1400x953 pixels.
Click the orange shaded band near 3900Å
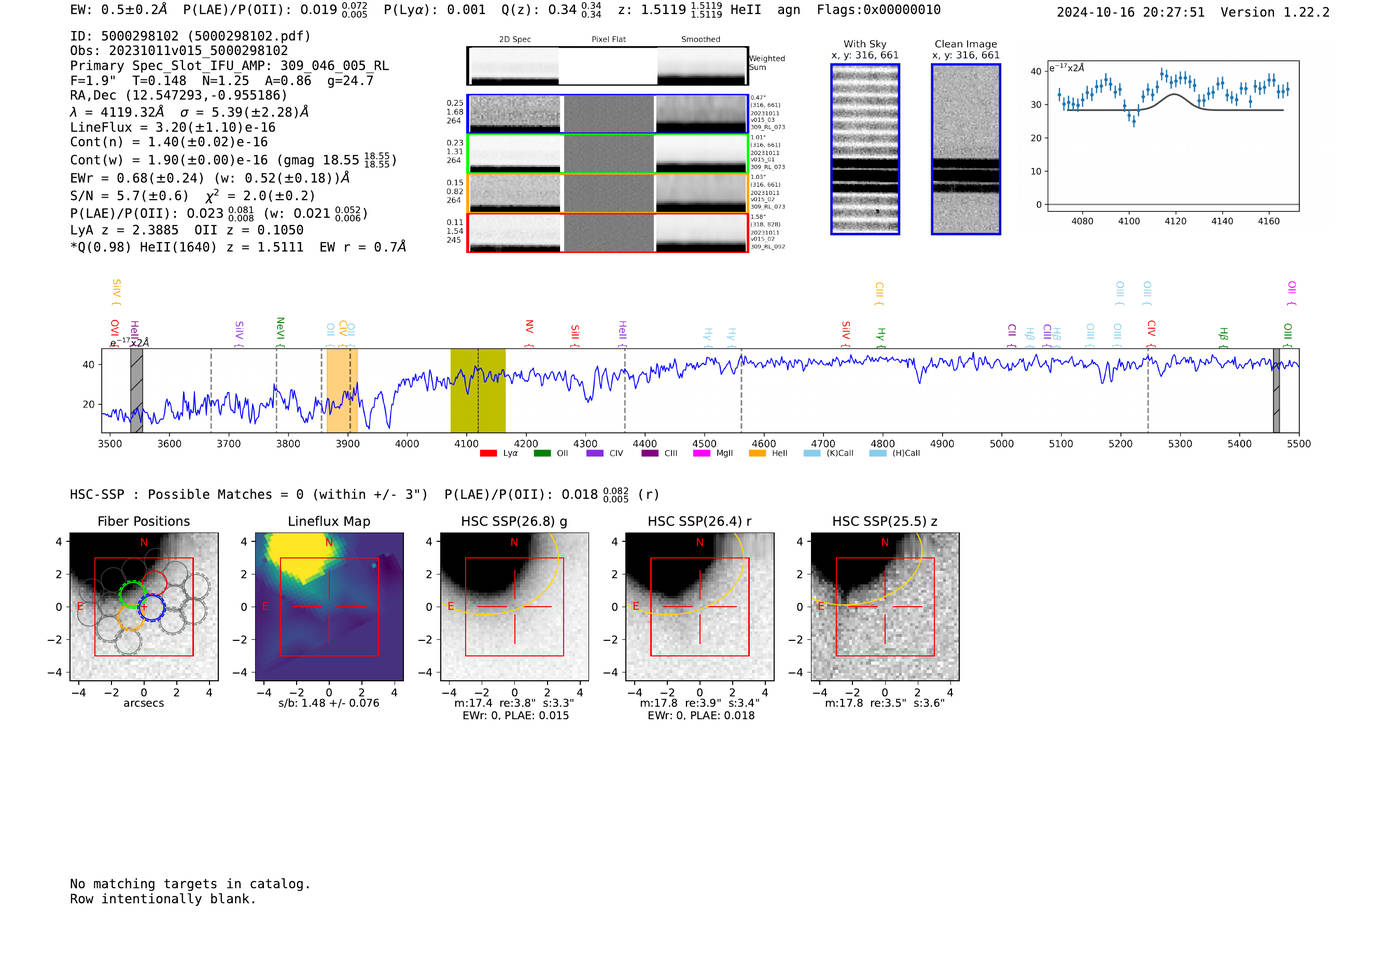[342, 390]
